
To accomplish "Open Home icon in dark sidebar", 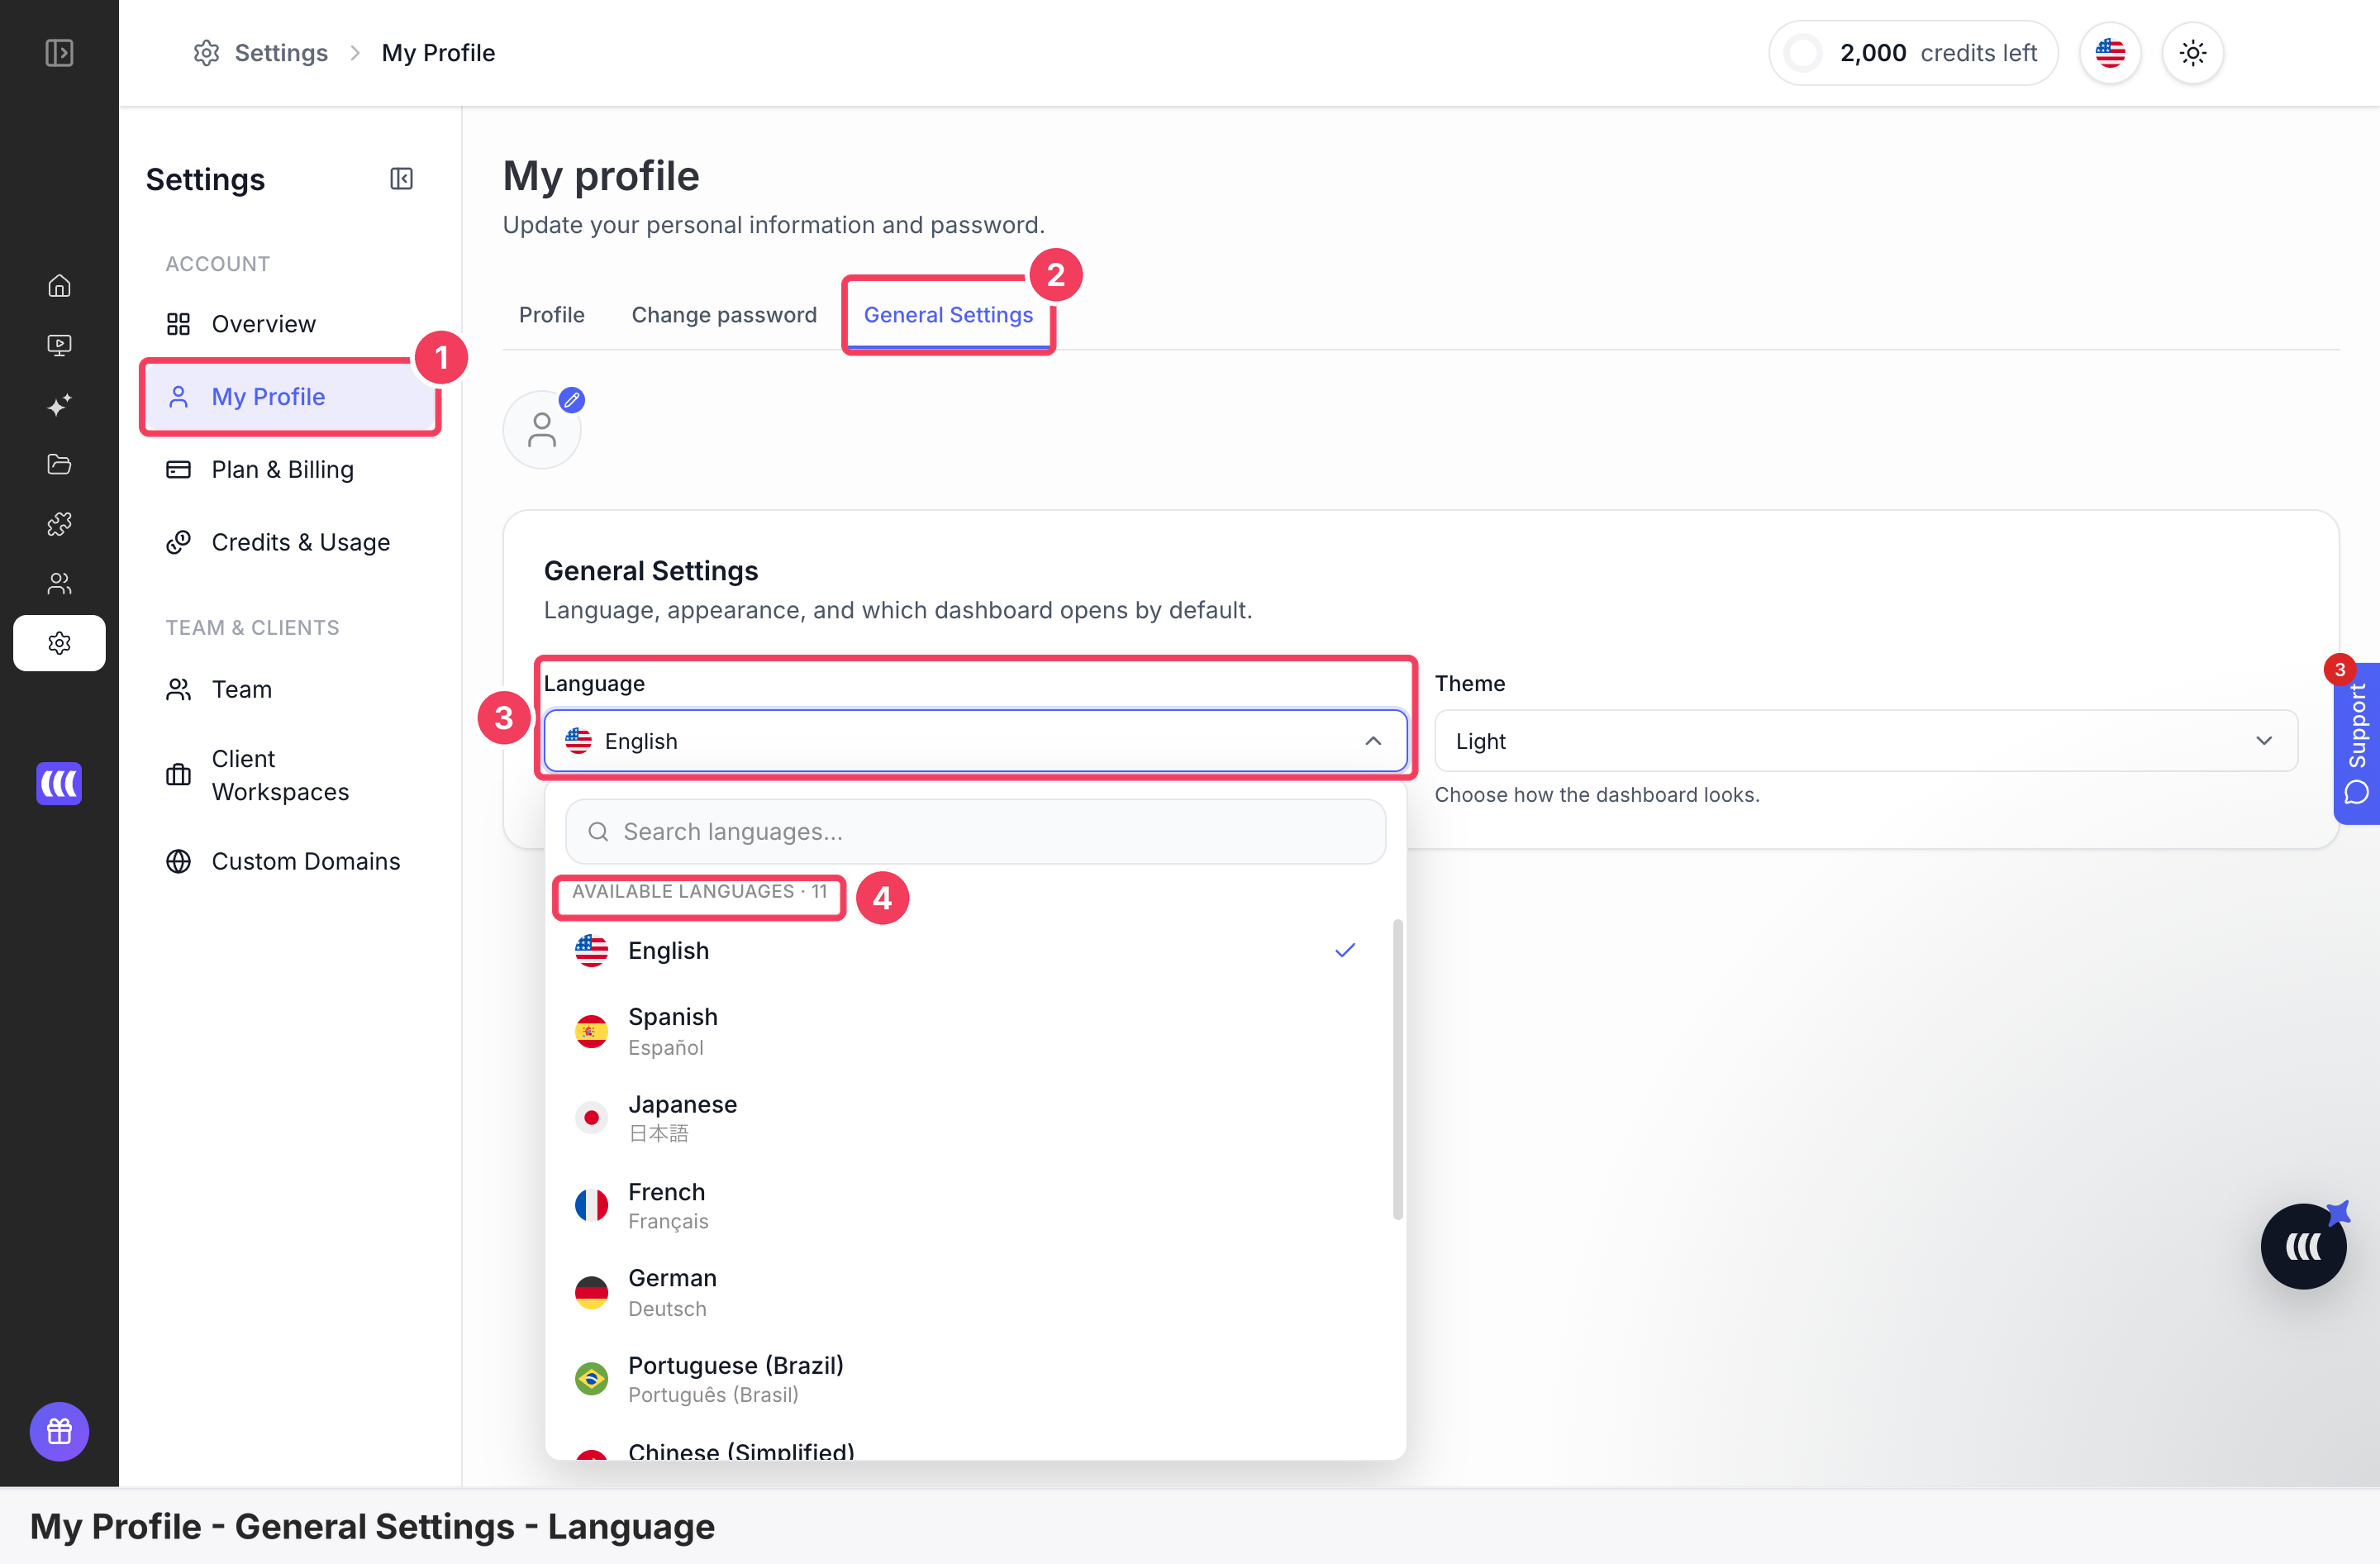I will pyautogui.click(x=59, y=286).
